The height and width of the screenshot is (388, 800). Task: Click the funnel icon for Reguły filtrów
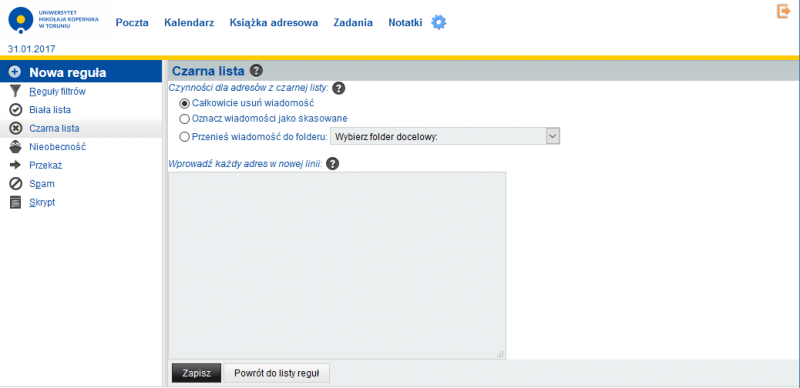pos(16,92)
